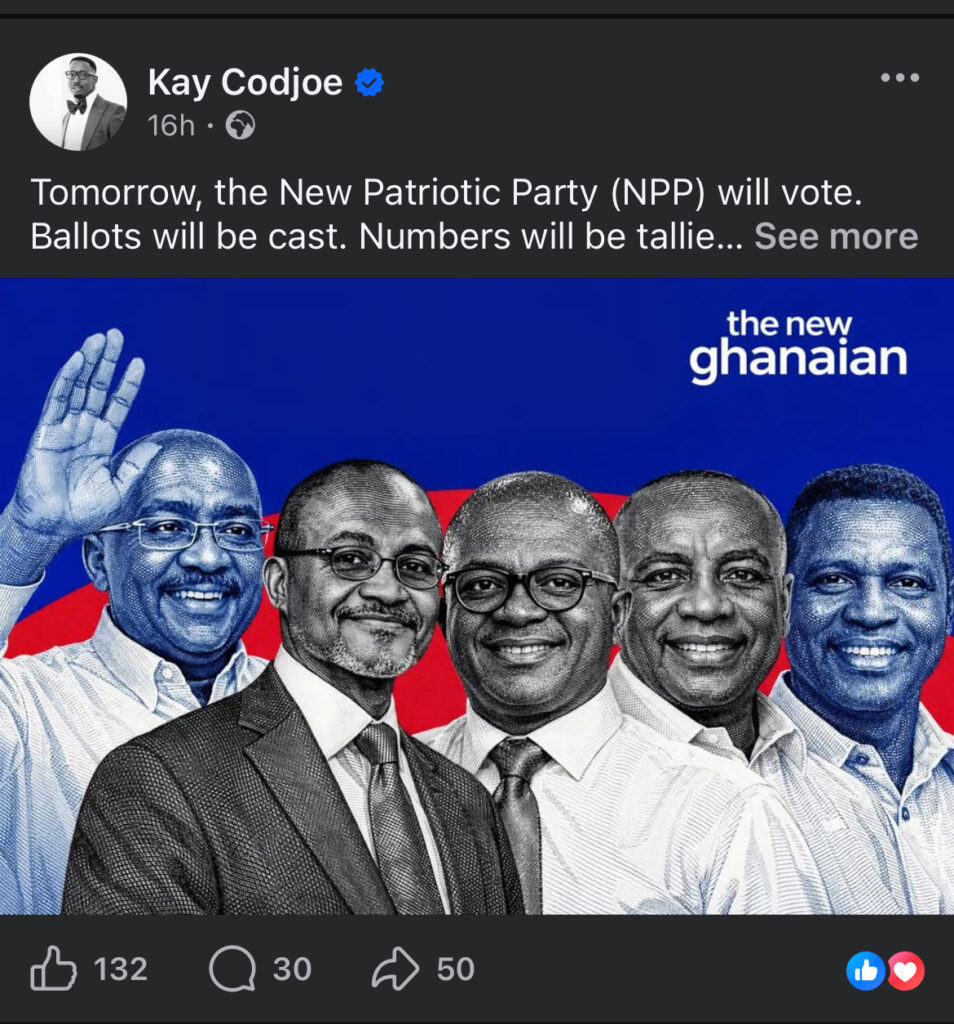954x1024 pixels.
Task: View the 132 likes count
Action: [121, 969]
